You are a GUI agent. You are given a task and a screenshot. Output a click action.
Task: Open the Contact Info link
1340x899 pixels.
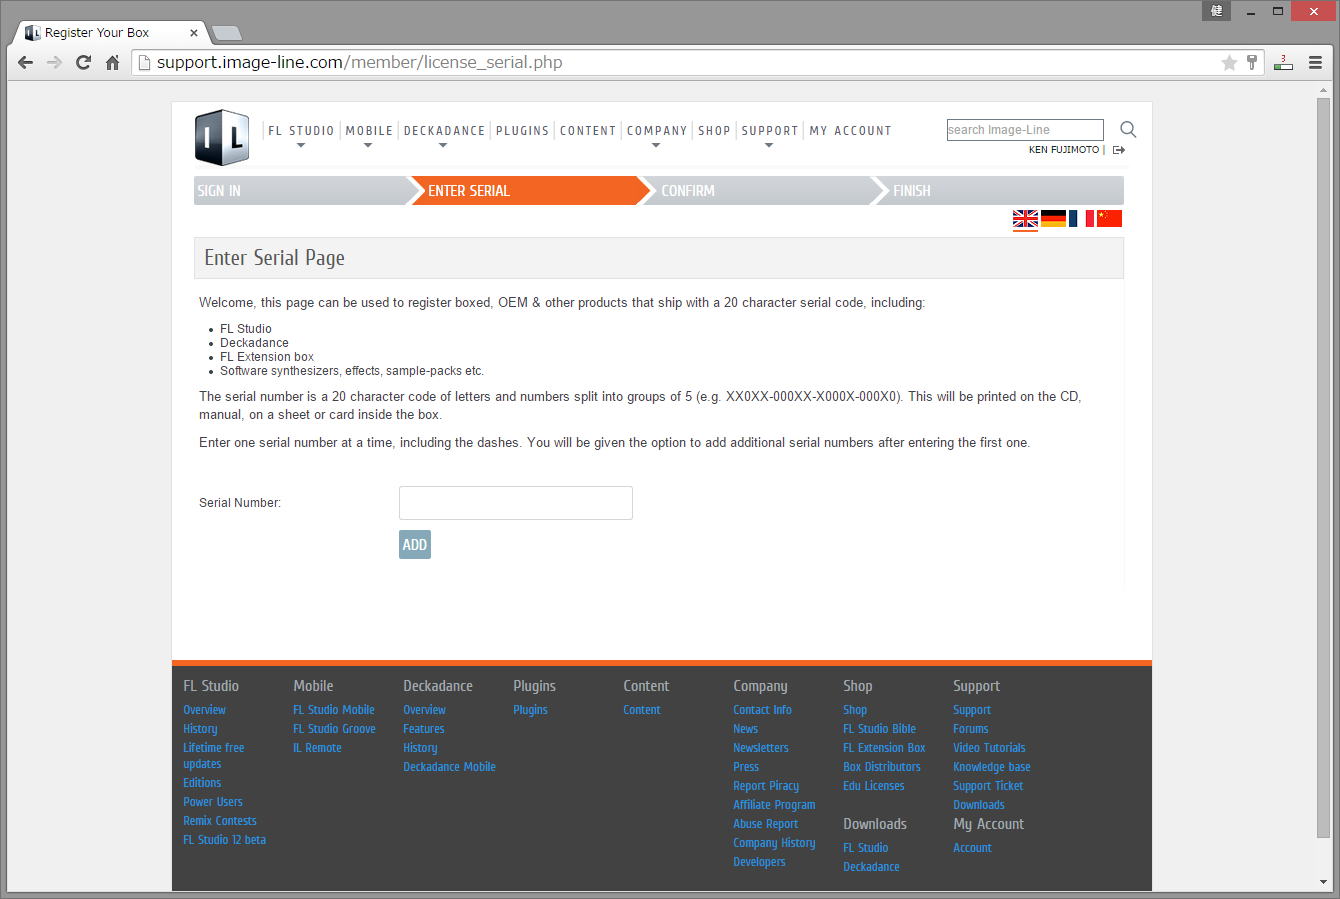763,710
